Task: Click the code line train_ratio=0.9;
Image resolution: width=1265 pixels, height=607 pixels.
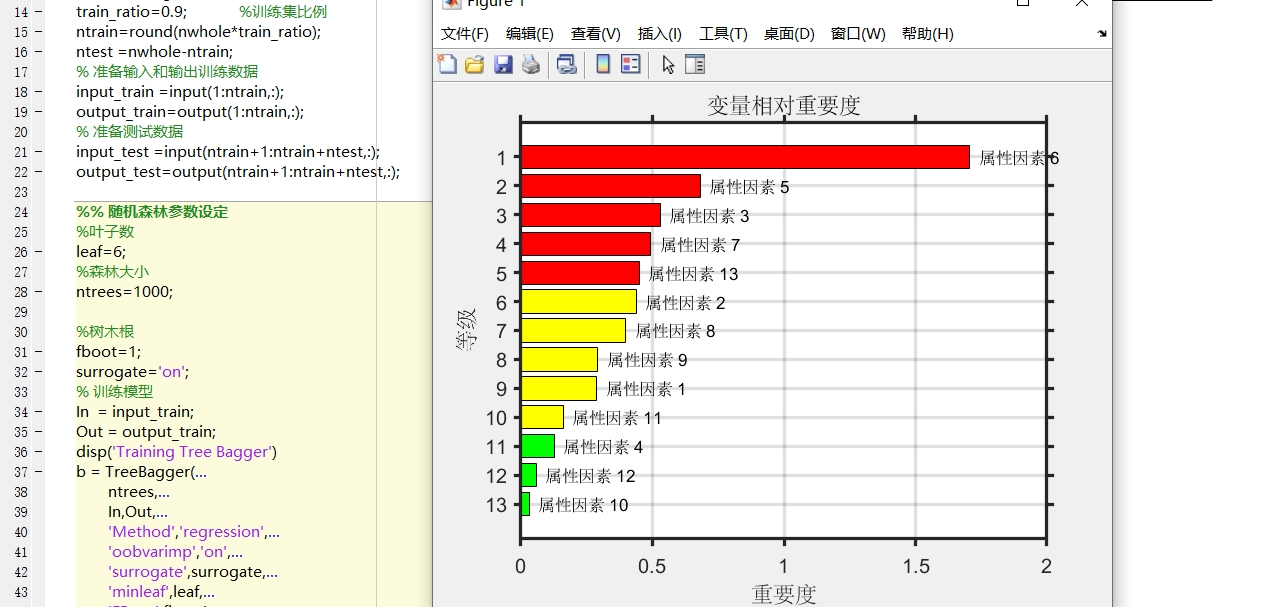Action: (131, 12)
